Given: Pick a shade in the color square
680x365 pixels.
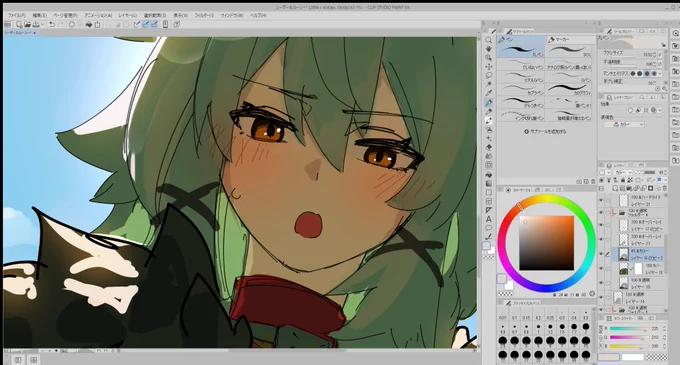Looking at the screenshot, I should pyautogui.click(x=546, y=243).
